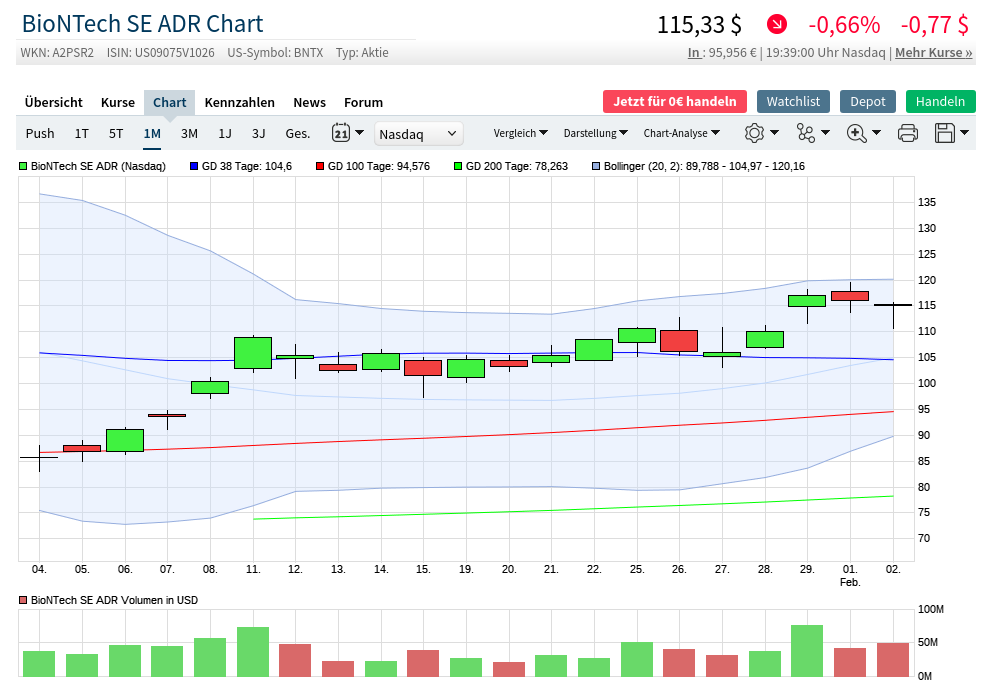Select the 1M timeframe

152,133
